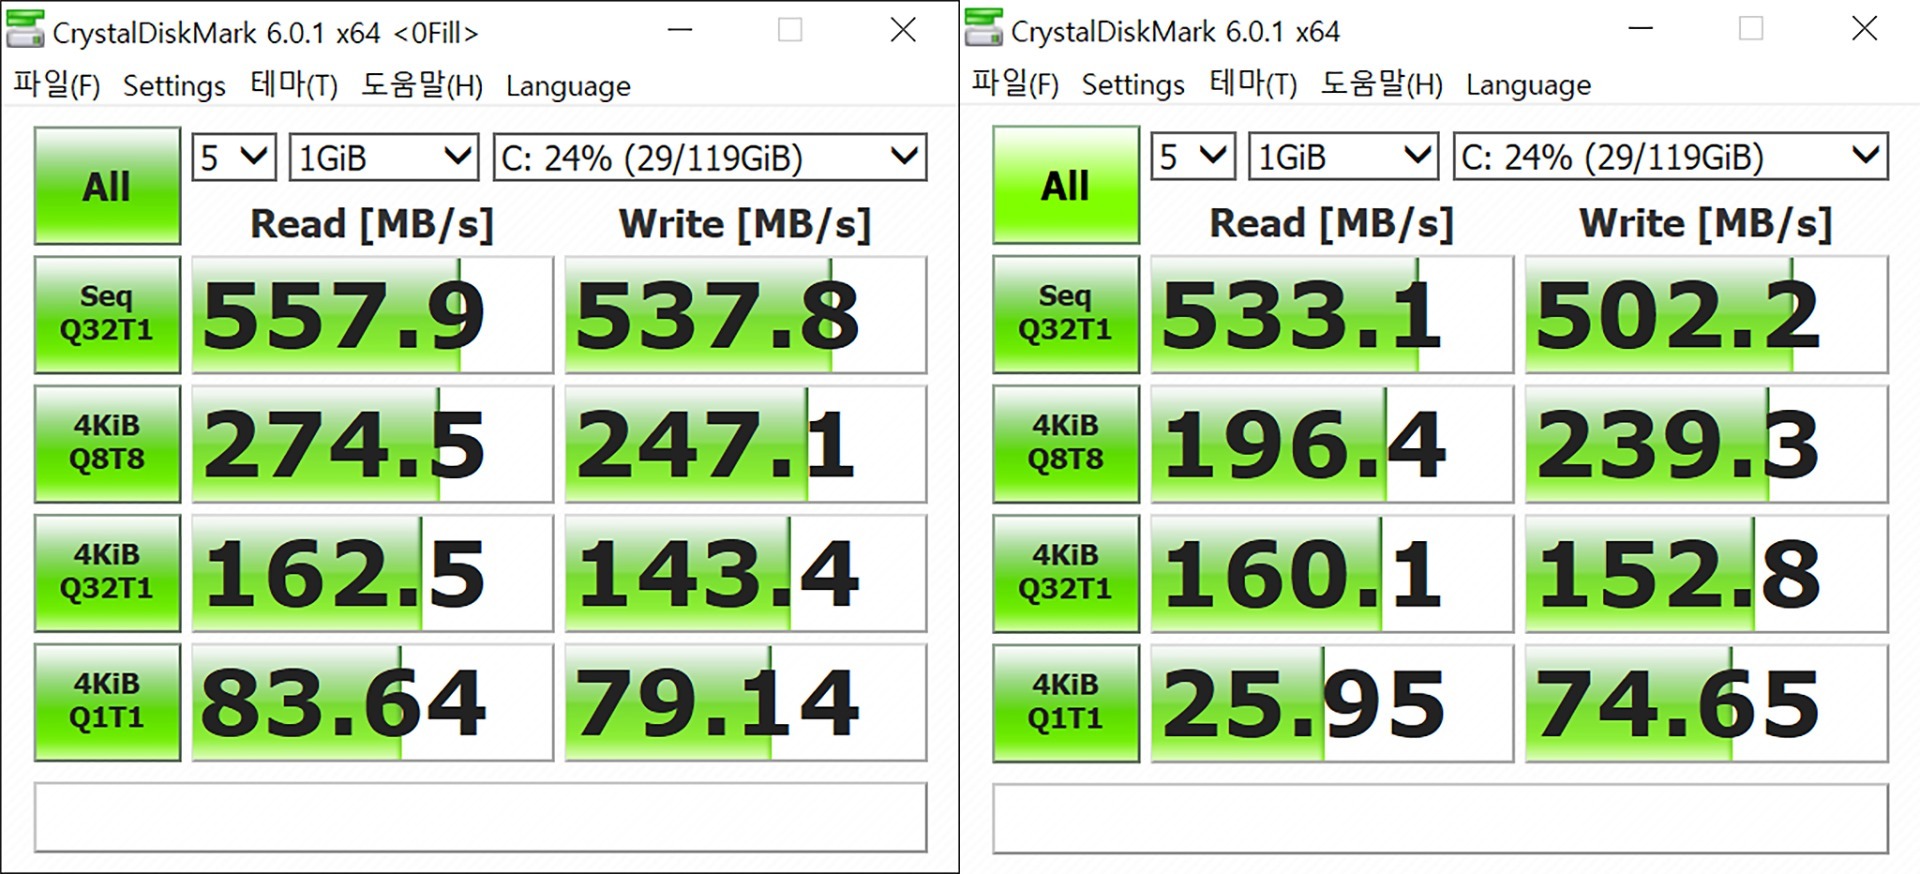Open Language menu in right window
Screen dimensions: 1920x874
point(1527,85)
